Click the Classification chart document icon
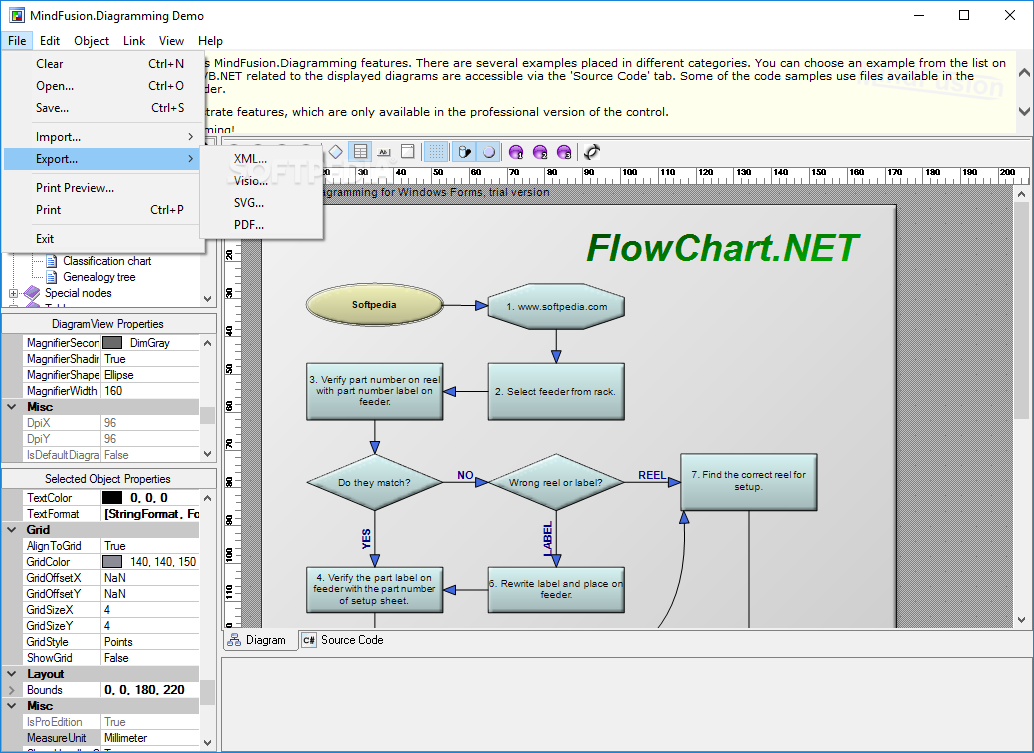The image size is (1034, 753). [51, 261]
